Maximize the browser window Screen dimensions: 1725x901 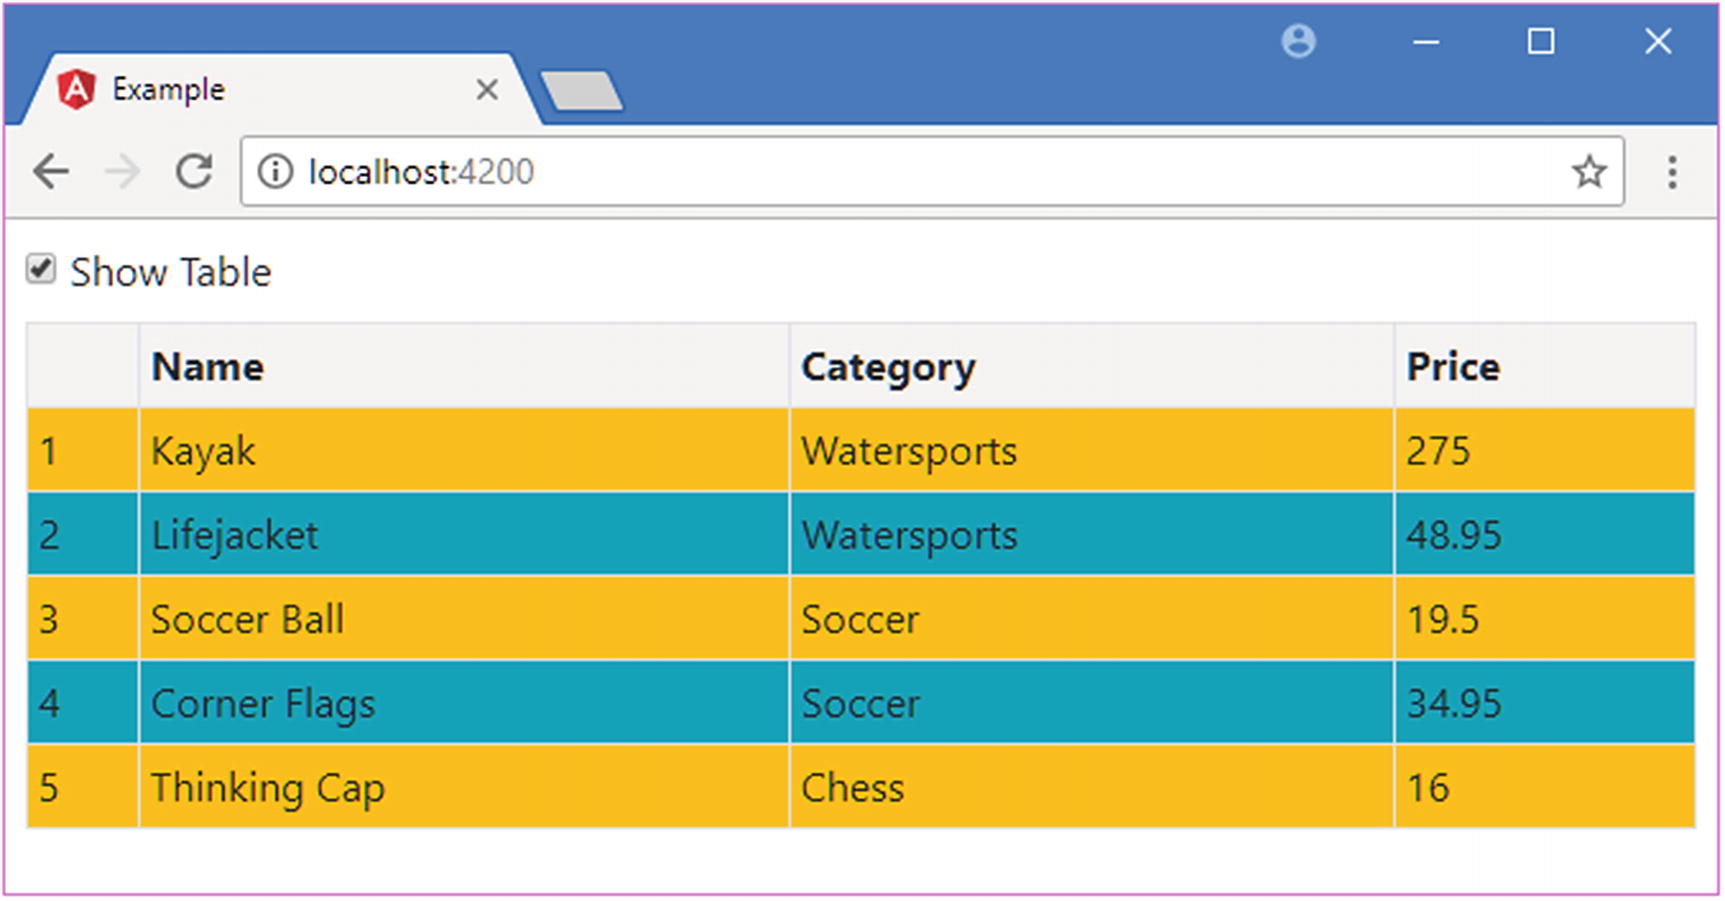1540,42
